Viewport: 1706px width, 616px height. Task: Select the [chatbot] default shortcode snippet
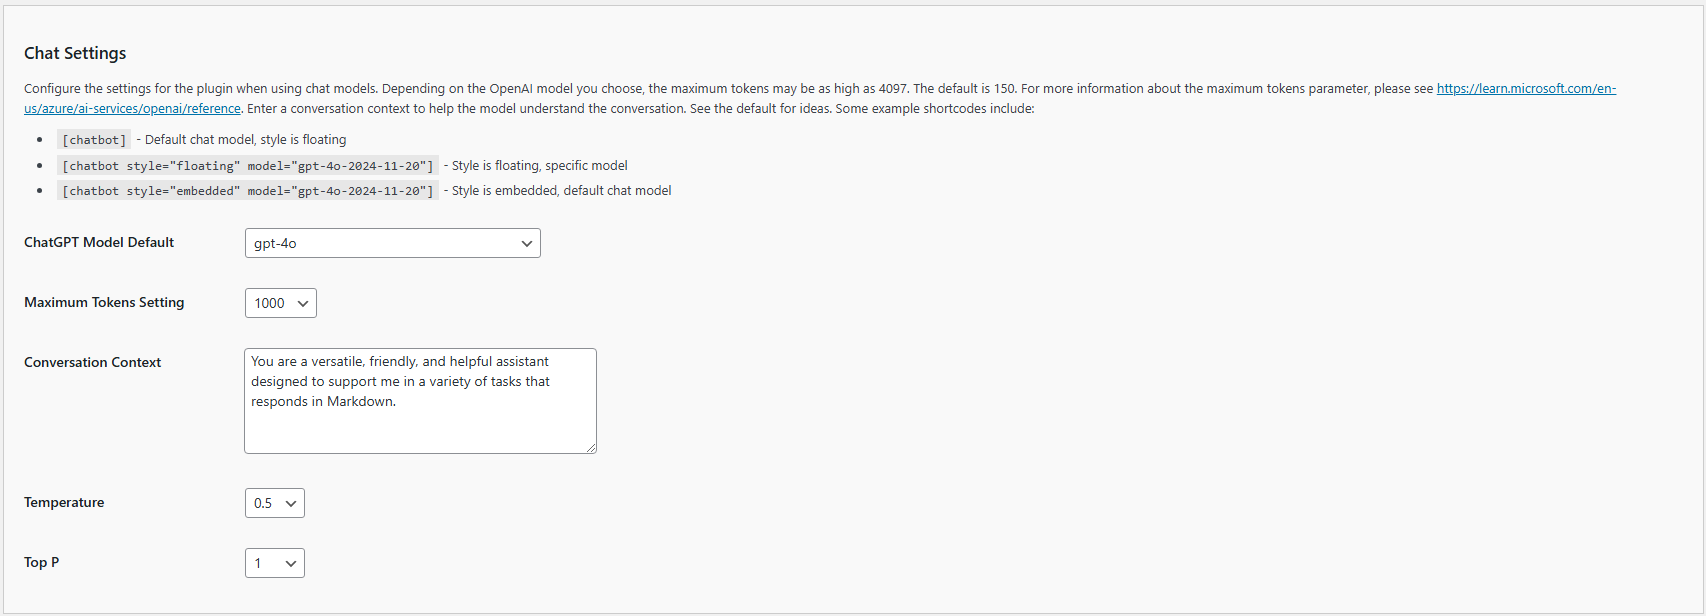(94, 140)
